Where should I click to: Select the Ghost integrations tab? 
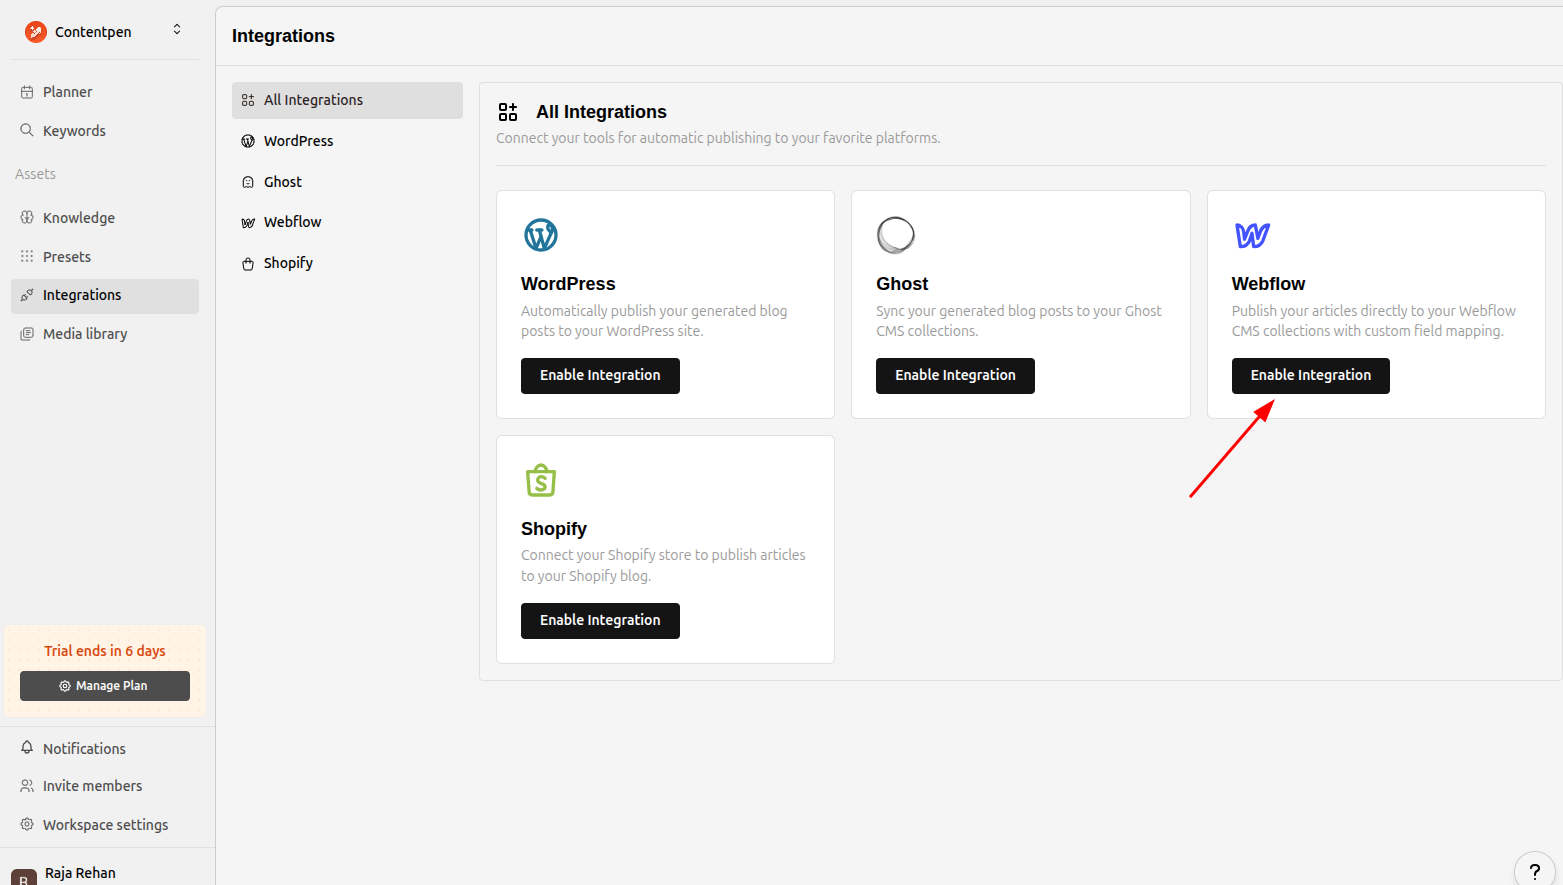coord(282,182)
